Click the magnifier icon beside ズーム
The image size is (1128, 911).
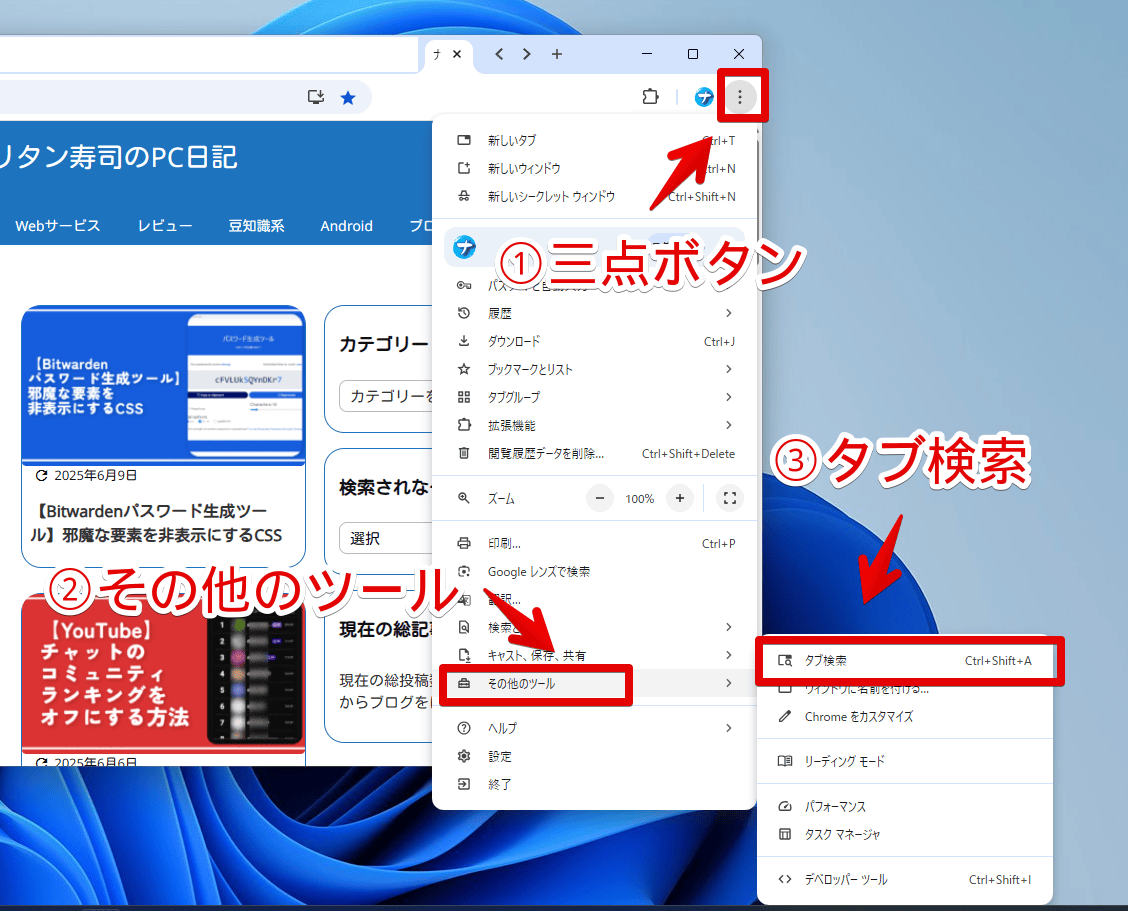coord(464,498)
